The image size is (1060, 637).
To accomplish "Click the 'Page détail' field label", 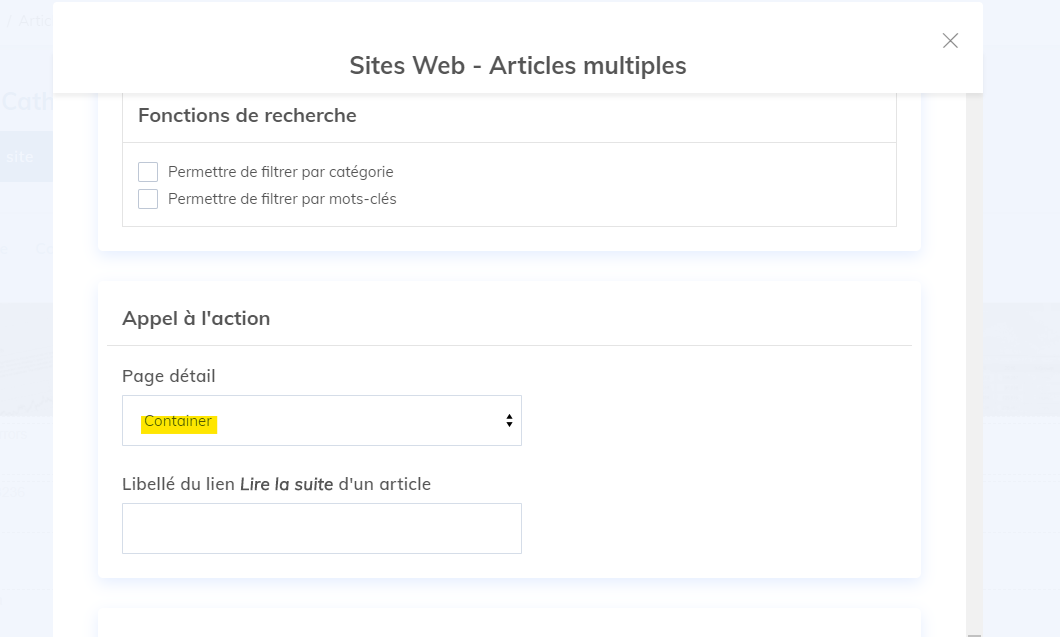I will click(168, 377).
